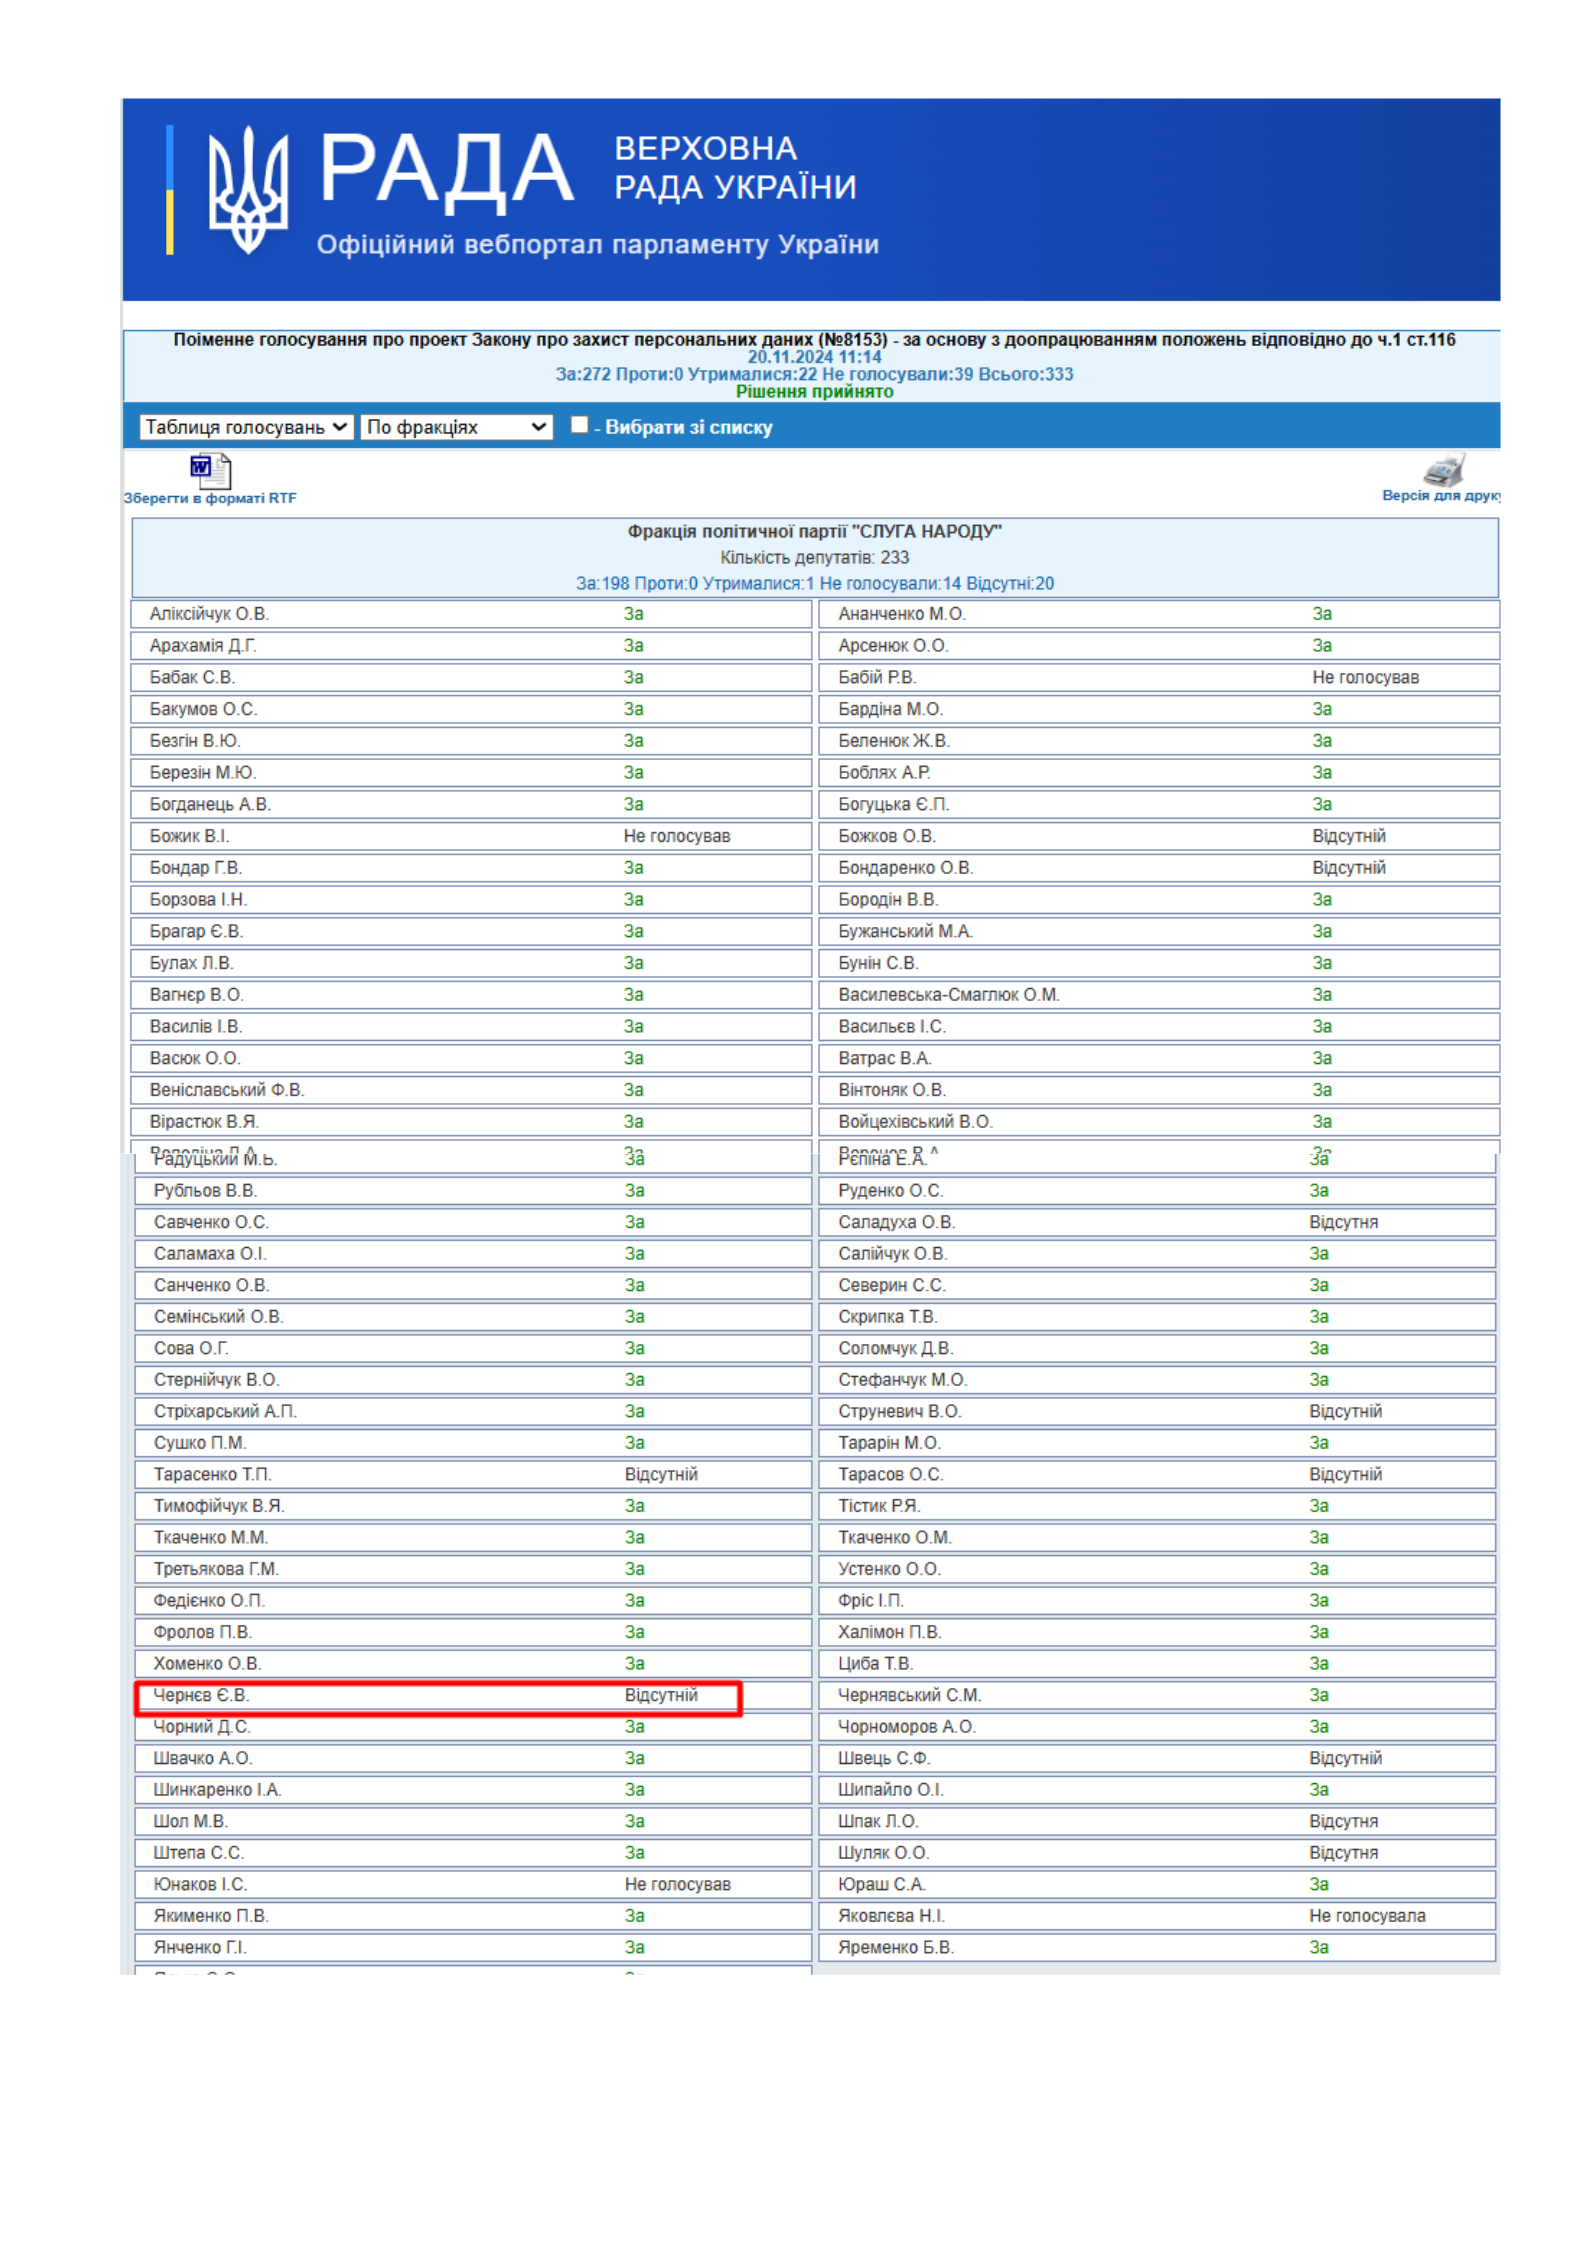Click the overall totals line "За:272 Проти:0"
The image size is (1587, 2245).
(x=814, y=374)
